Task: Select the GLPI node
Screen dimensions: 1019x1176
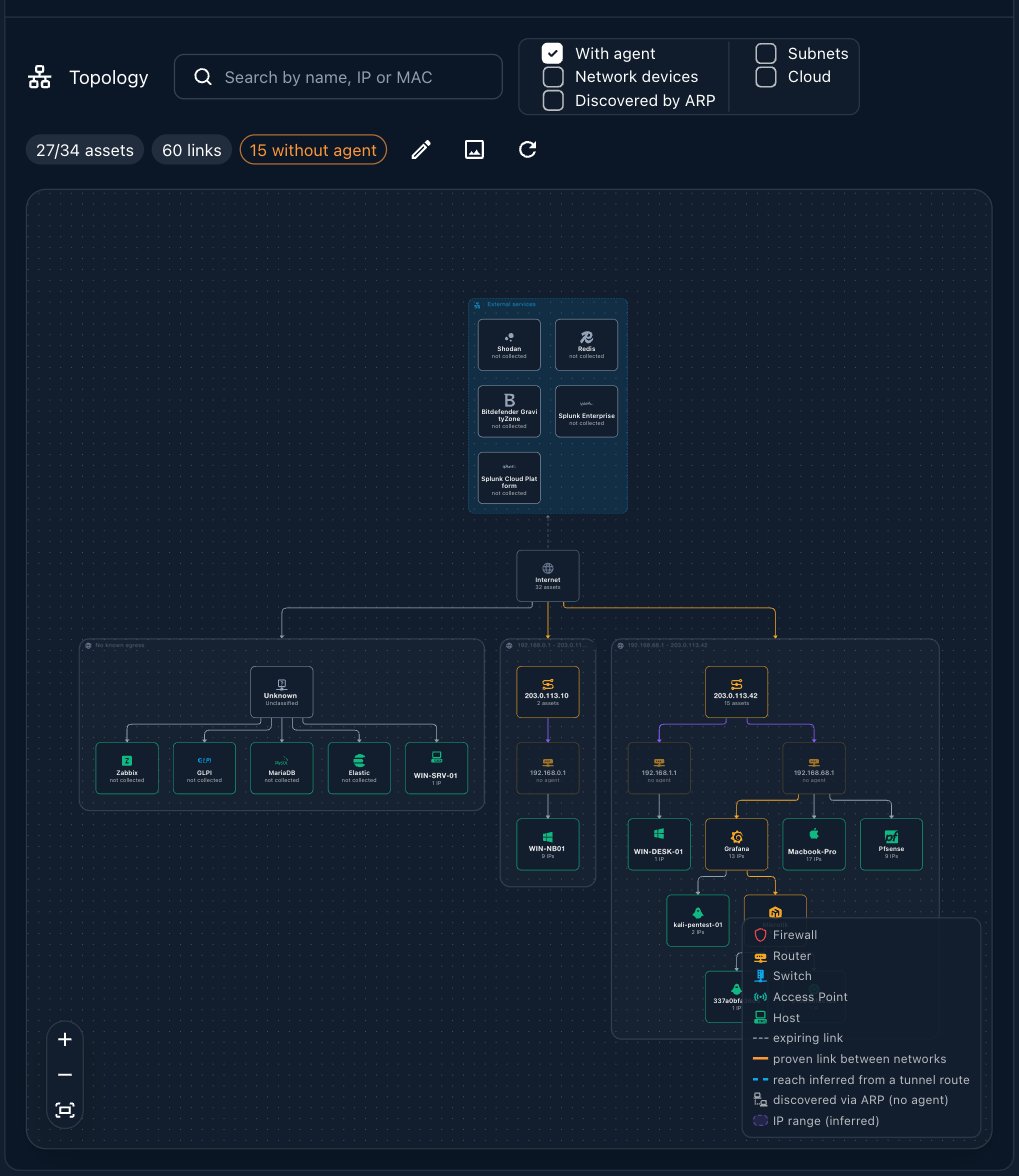Action: pyautogui.click(x=205, y=769)
